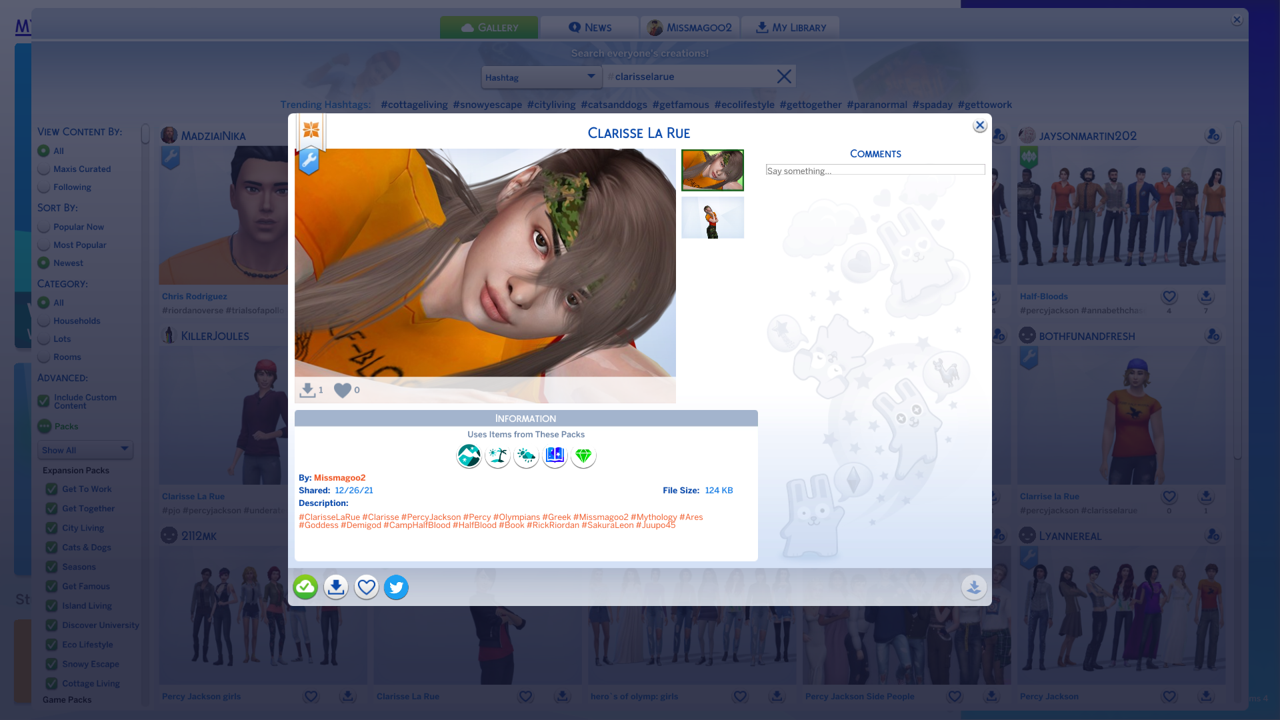Select the second full-body thumbnail

[712, 217]
